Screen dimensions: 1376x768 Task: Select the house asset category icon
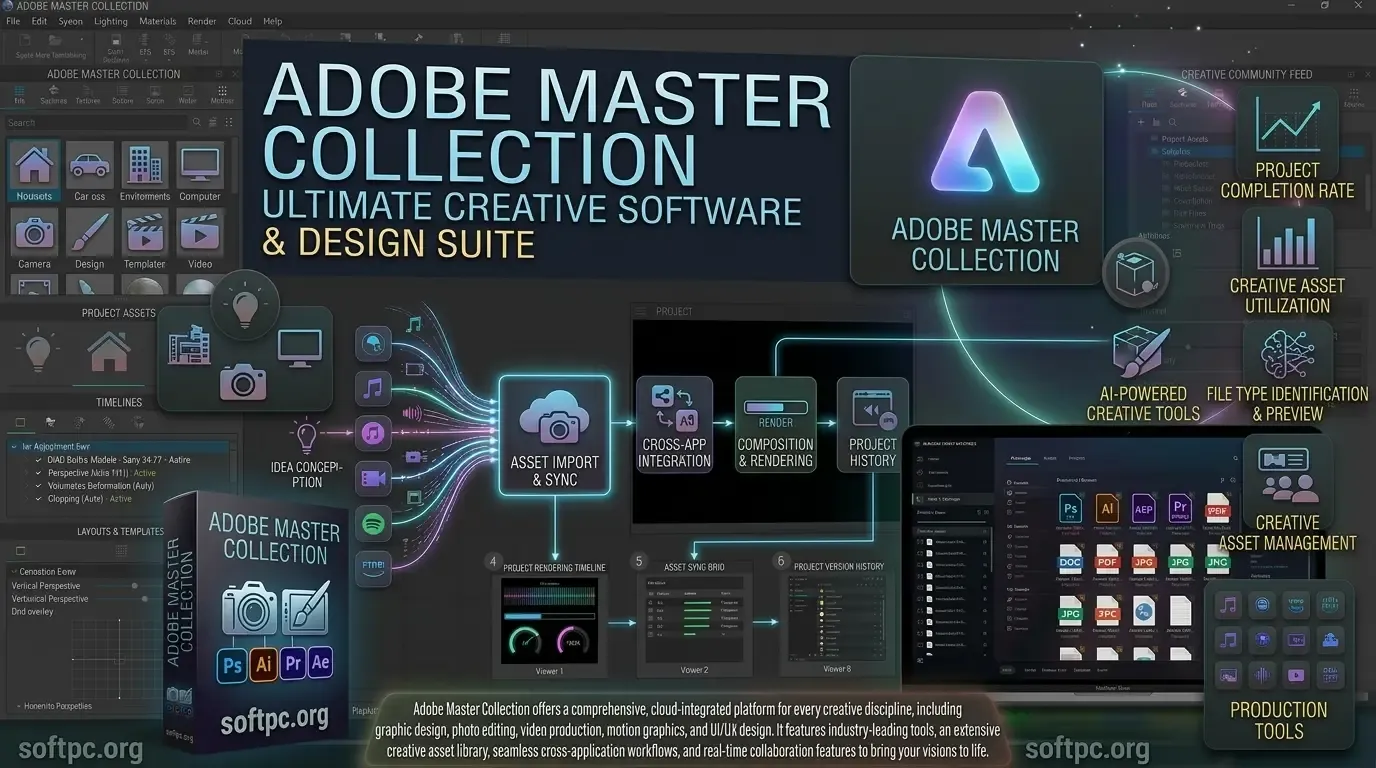(x=34, y=164)
